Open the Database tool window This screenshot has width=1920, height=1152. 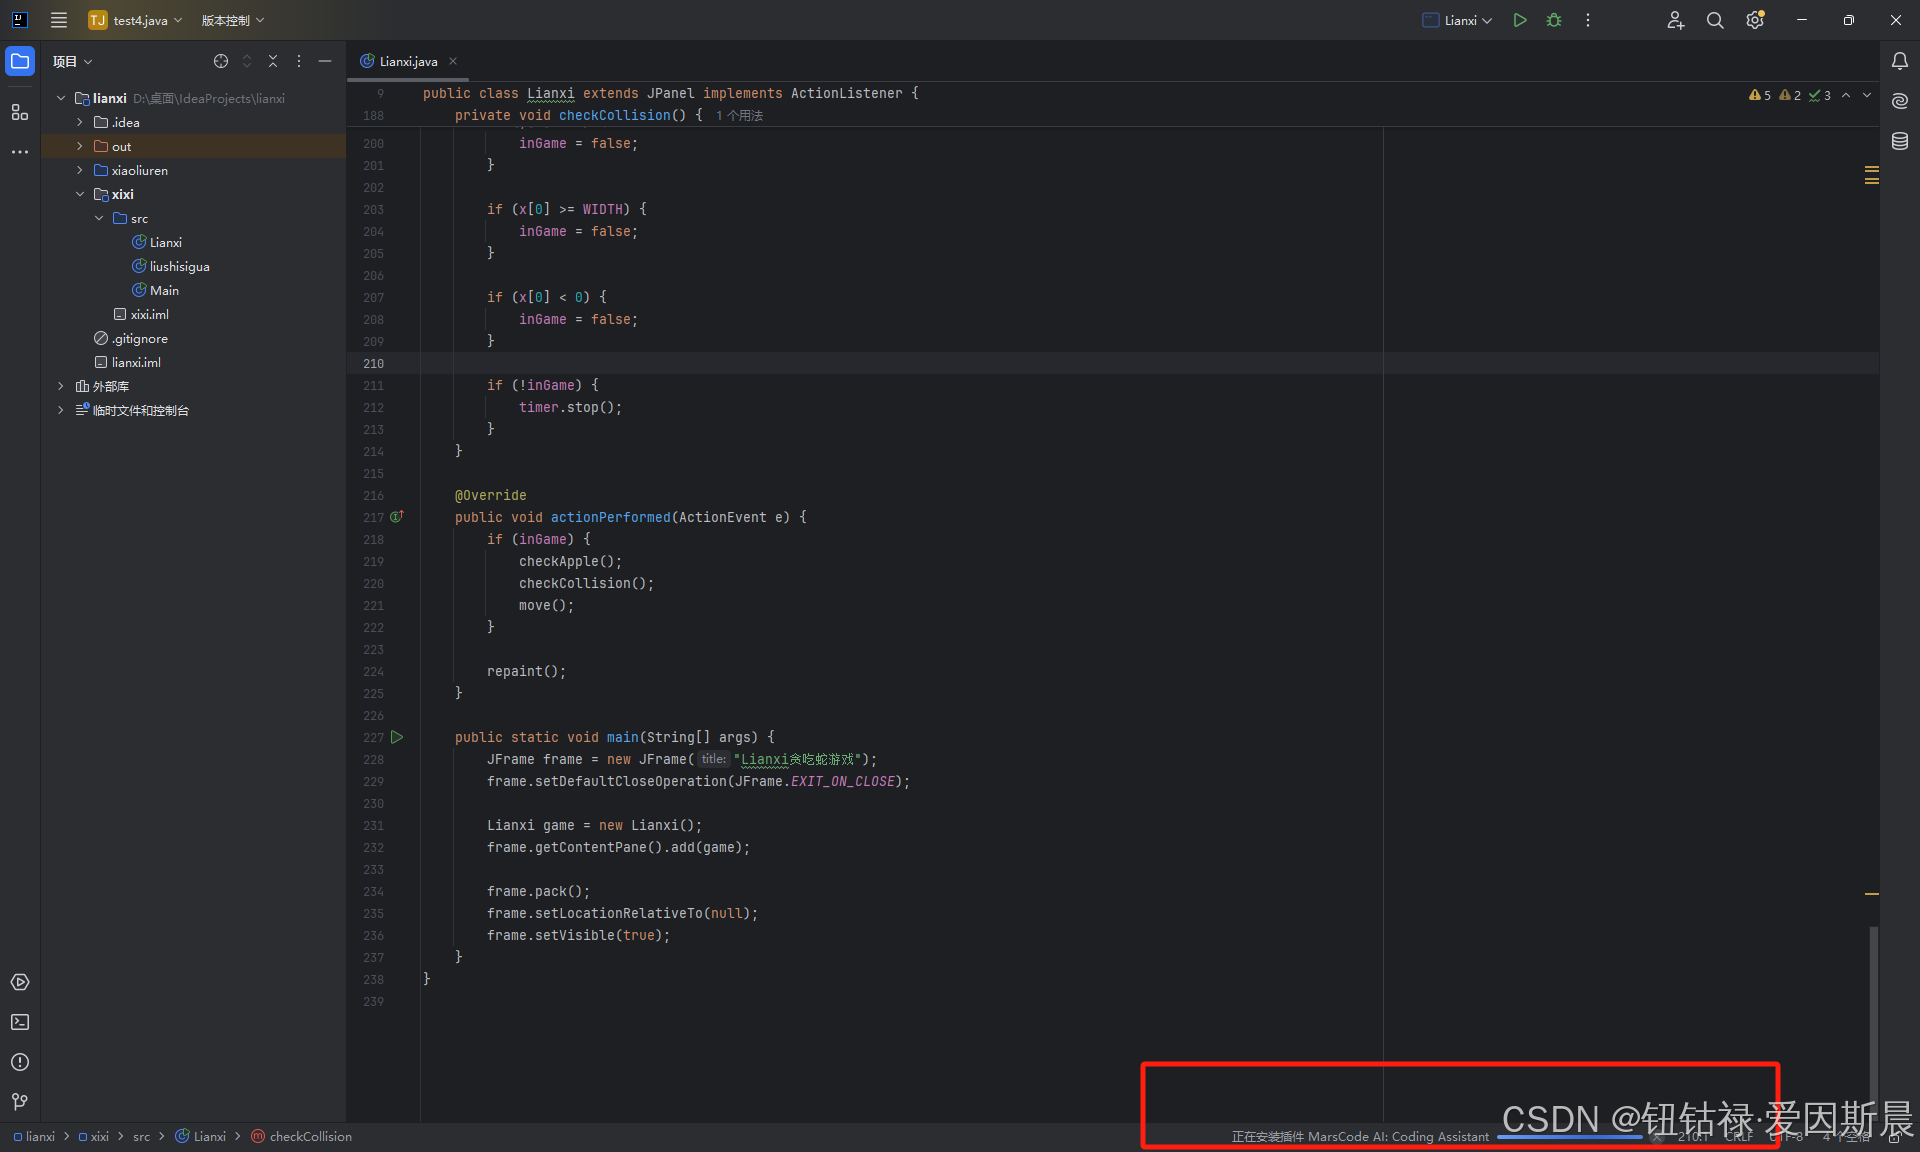[1899, 141]
